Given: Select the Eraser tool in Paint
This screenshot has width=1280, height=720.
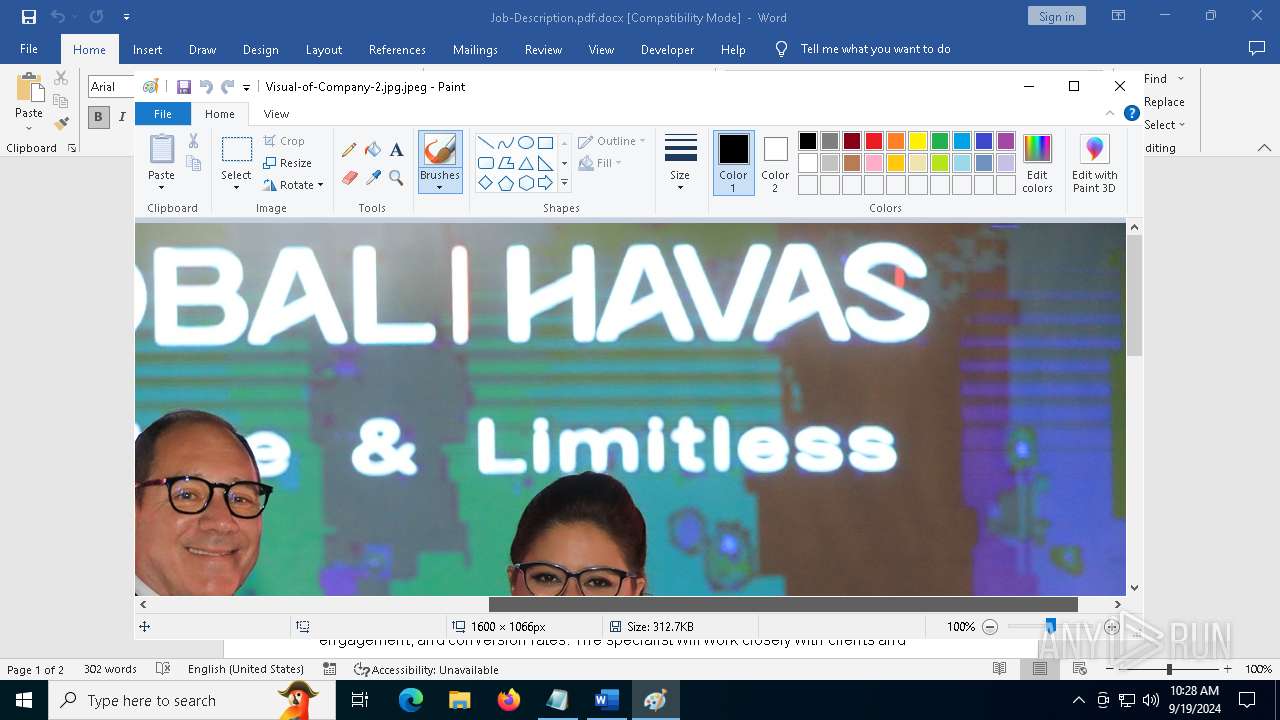Looking at the screenshot, I should [349, 178].
